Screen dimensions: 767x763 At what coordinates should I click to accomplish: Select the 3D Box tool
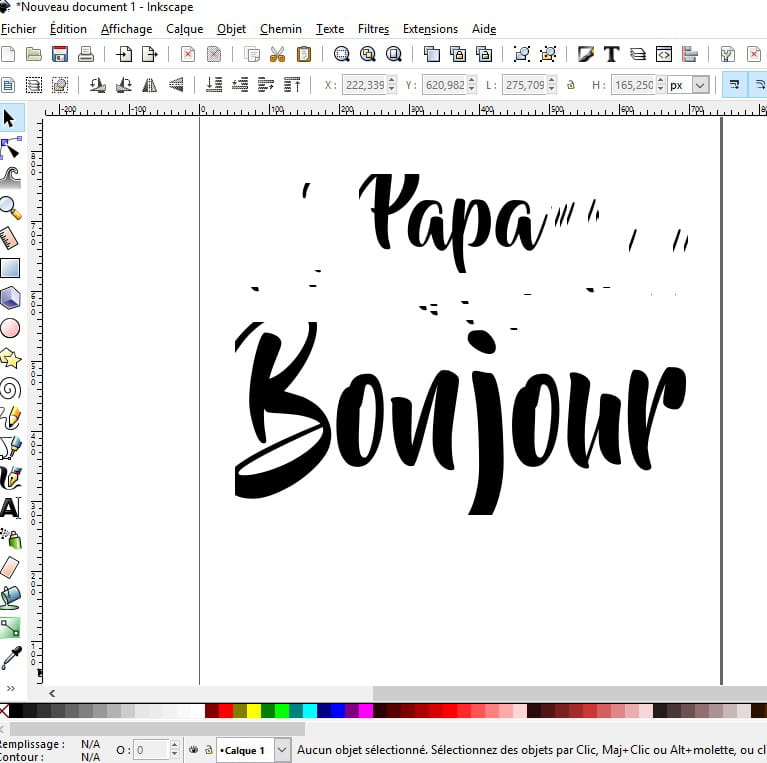[x=10, y=298]
